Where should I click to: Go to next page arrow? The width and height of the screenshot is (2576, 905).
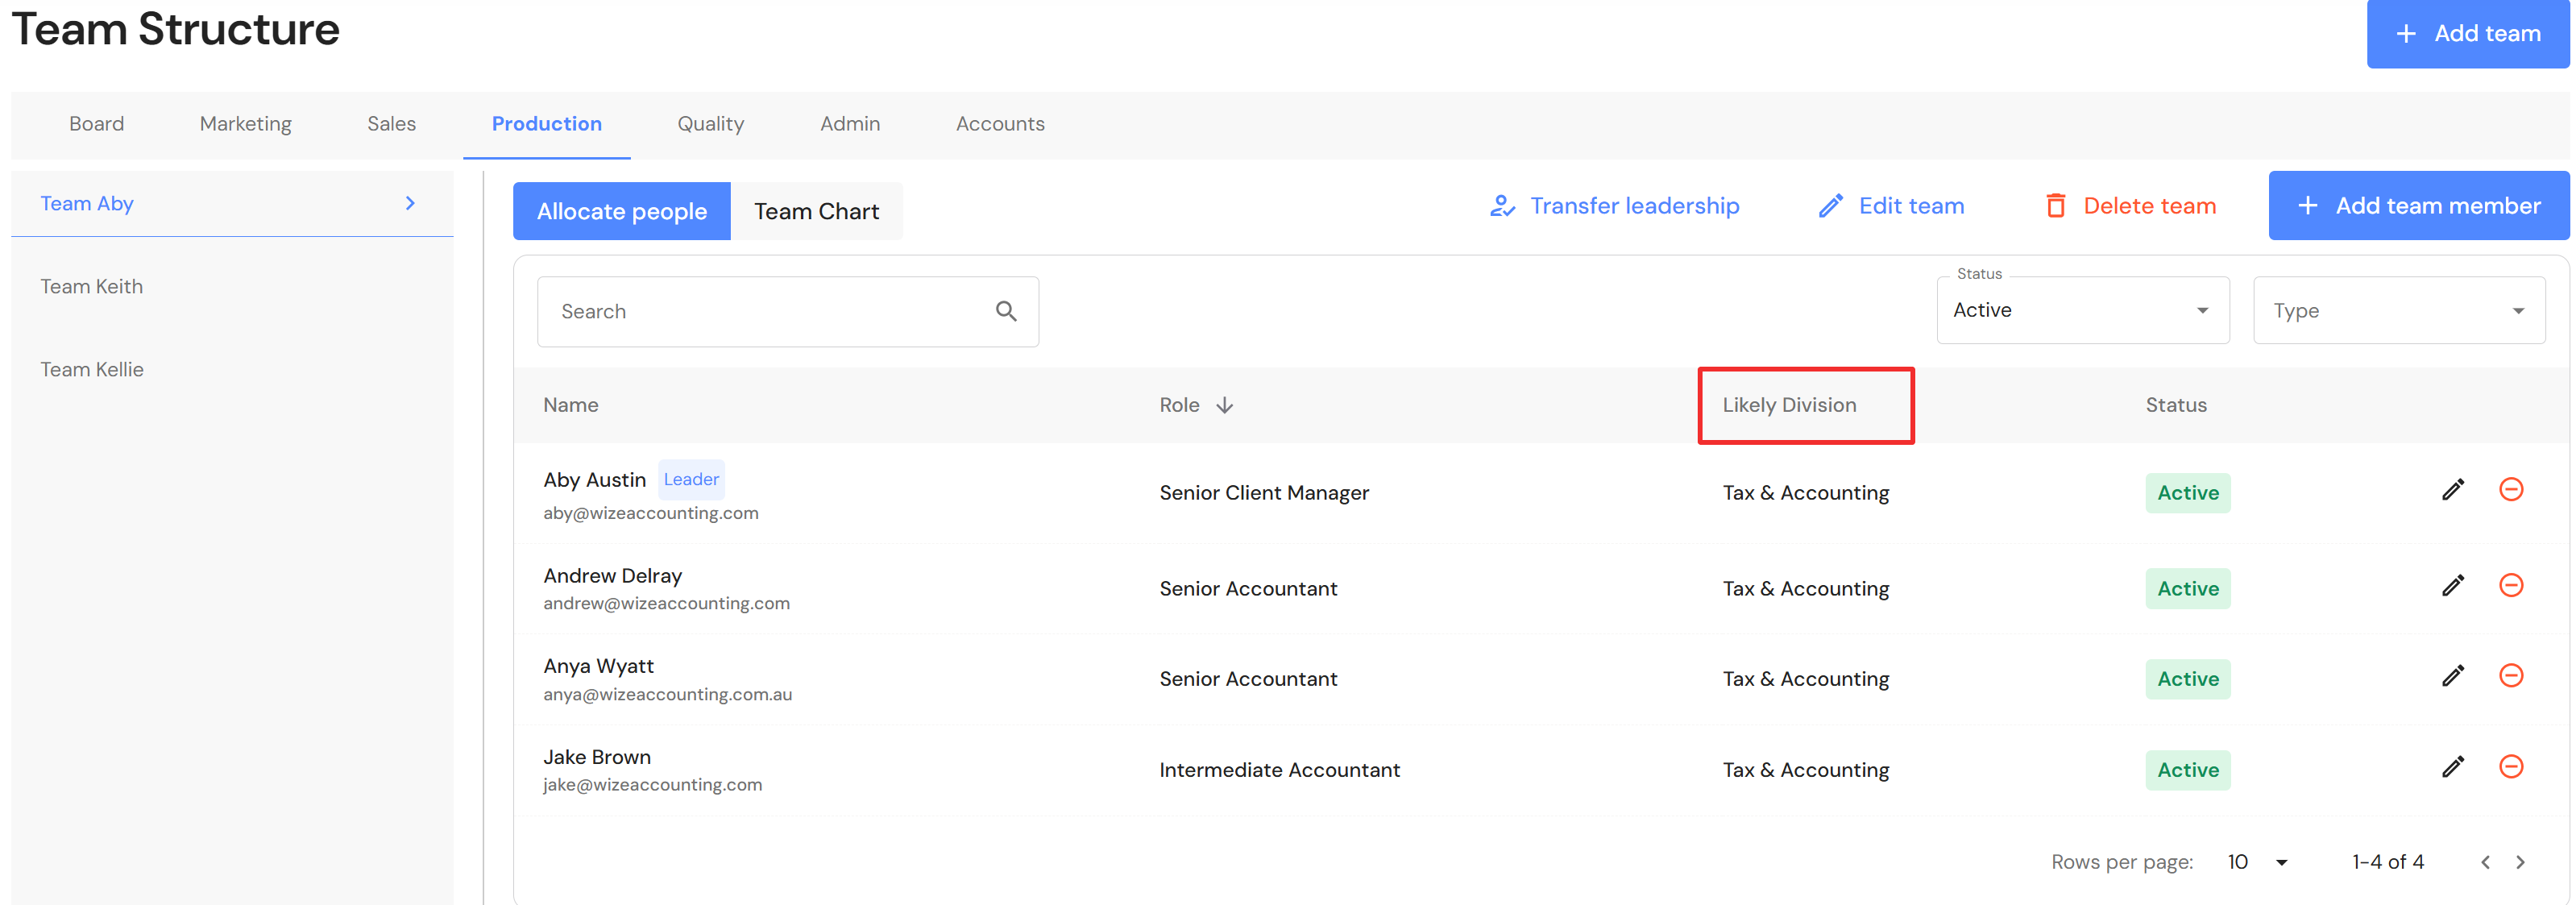2520,862
